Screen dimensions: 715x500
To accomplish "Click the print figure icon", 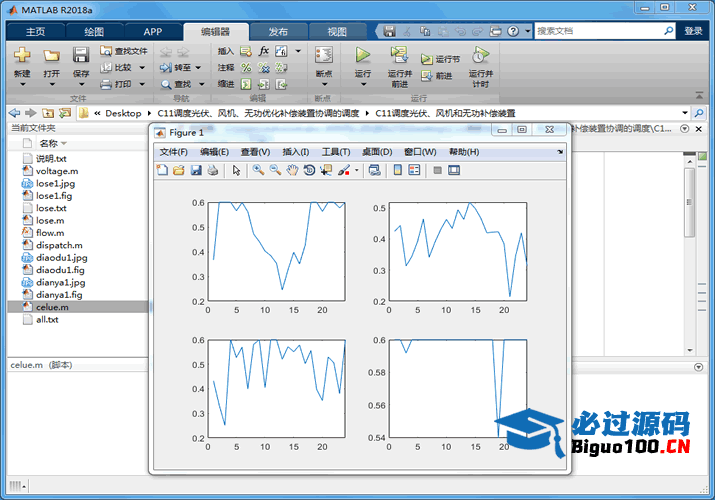I will (x=212, y=171).
